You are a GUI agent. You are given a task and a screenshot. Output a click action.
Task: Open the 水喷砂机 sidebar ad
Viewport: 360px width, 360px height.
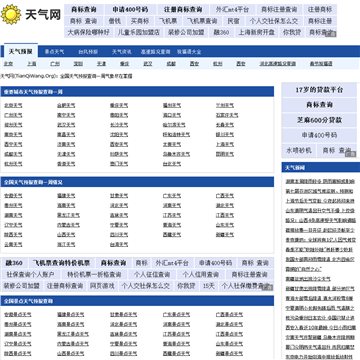(299, 150)
